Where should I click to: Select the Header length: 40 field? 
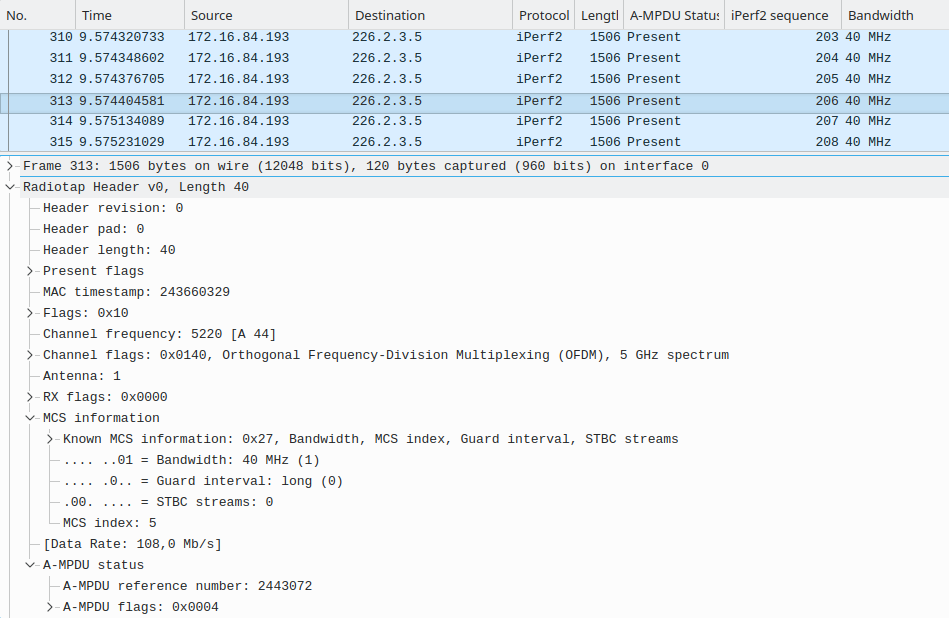pyautogui.click(x=109, y=250)
